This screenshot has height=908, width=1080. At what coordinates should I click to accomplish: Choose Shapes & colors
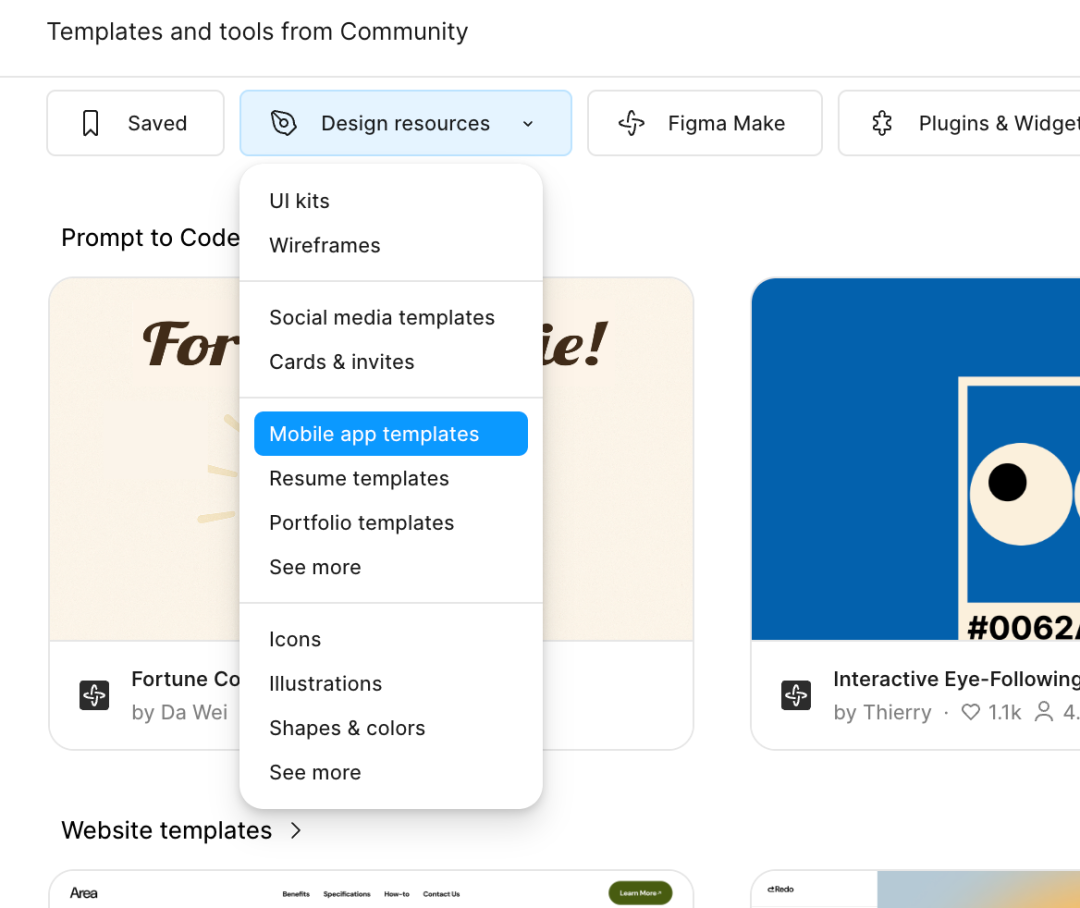[x=391, y=728]
